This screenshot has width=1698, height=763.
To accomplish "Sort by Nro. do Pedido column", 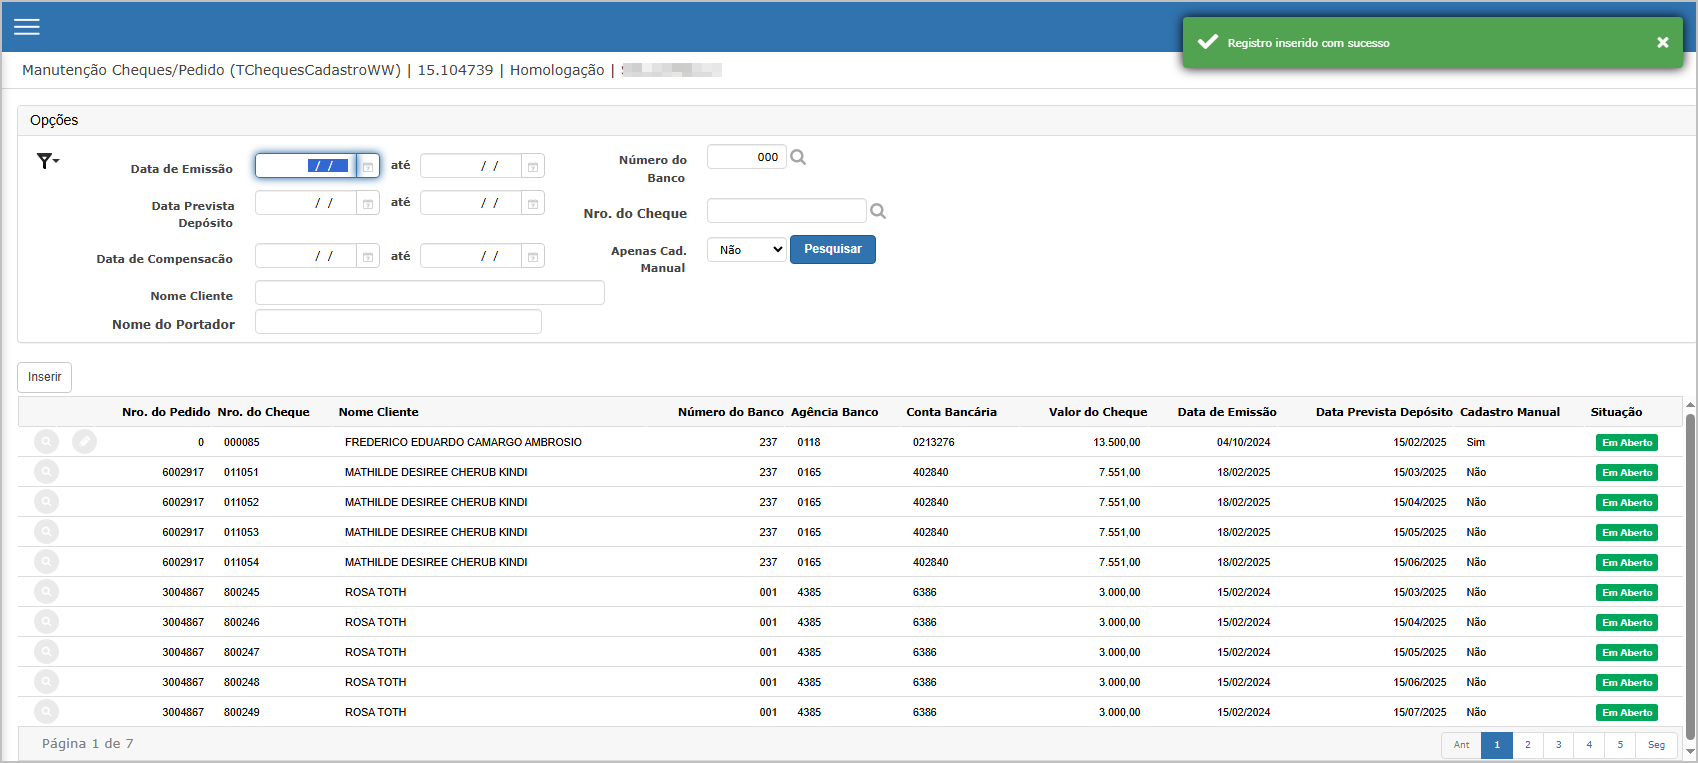I will point(166,412).
